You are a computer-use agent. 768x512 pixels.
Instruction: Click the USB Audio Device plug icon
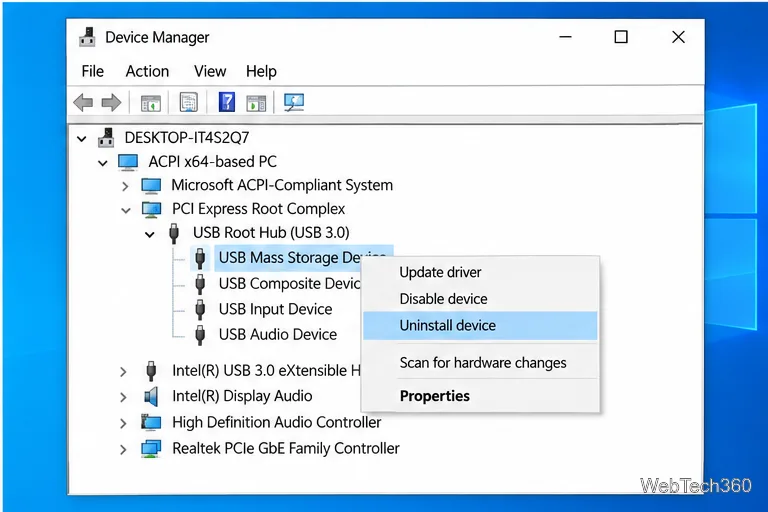click(x=200, y=335)
